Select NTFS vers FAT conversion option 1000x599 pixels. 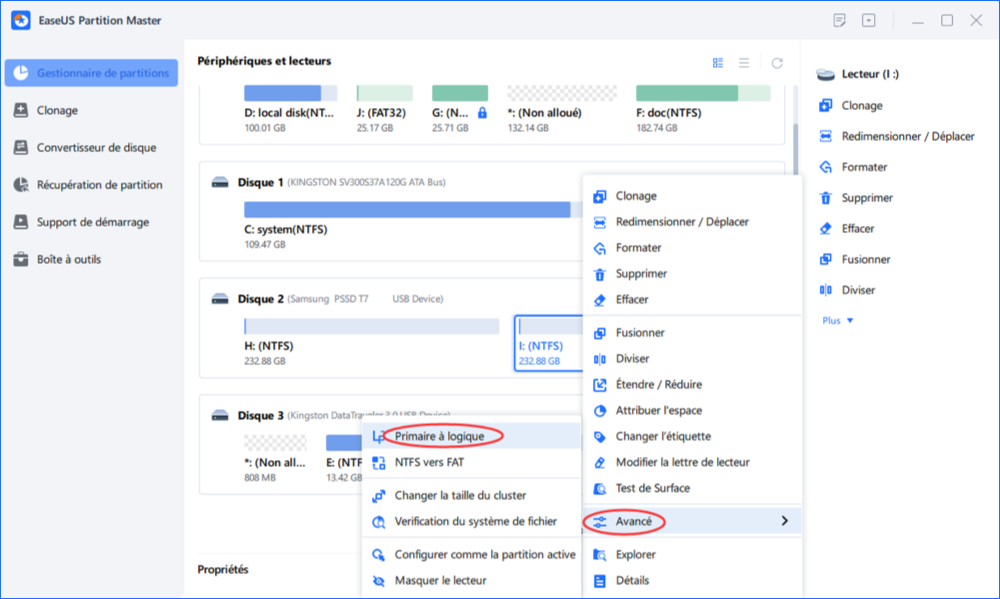[429, 462]
